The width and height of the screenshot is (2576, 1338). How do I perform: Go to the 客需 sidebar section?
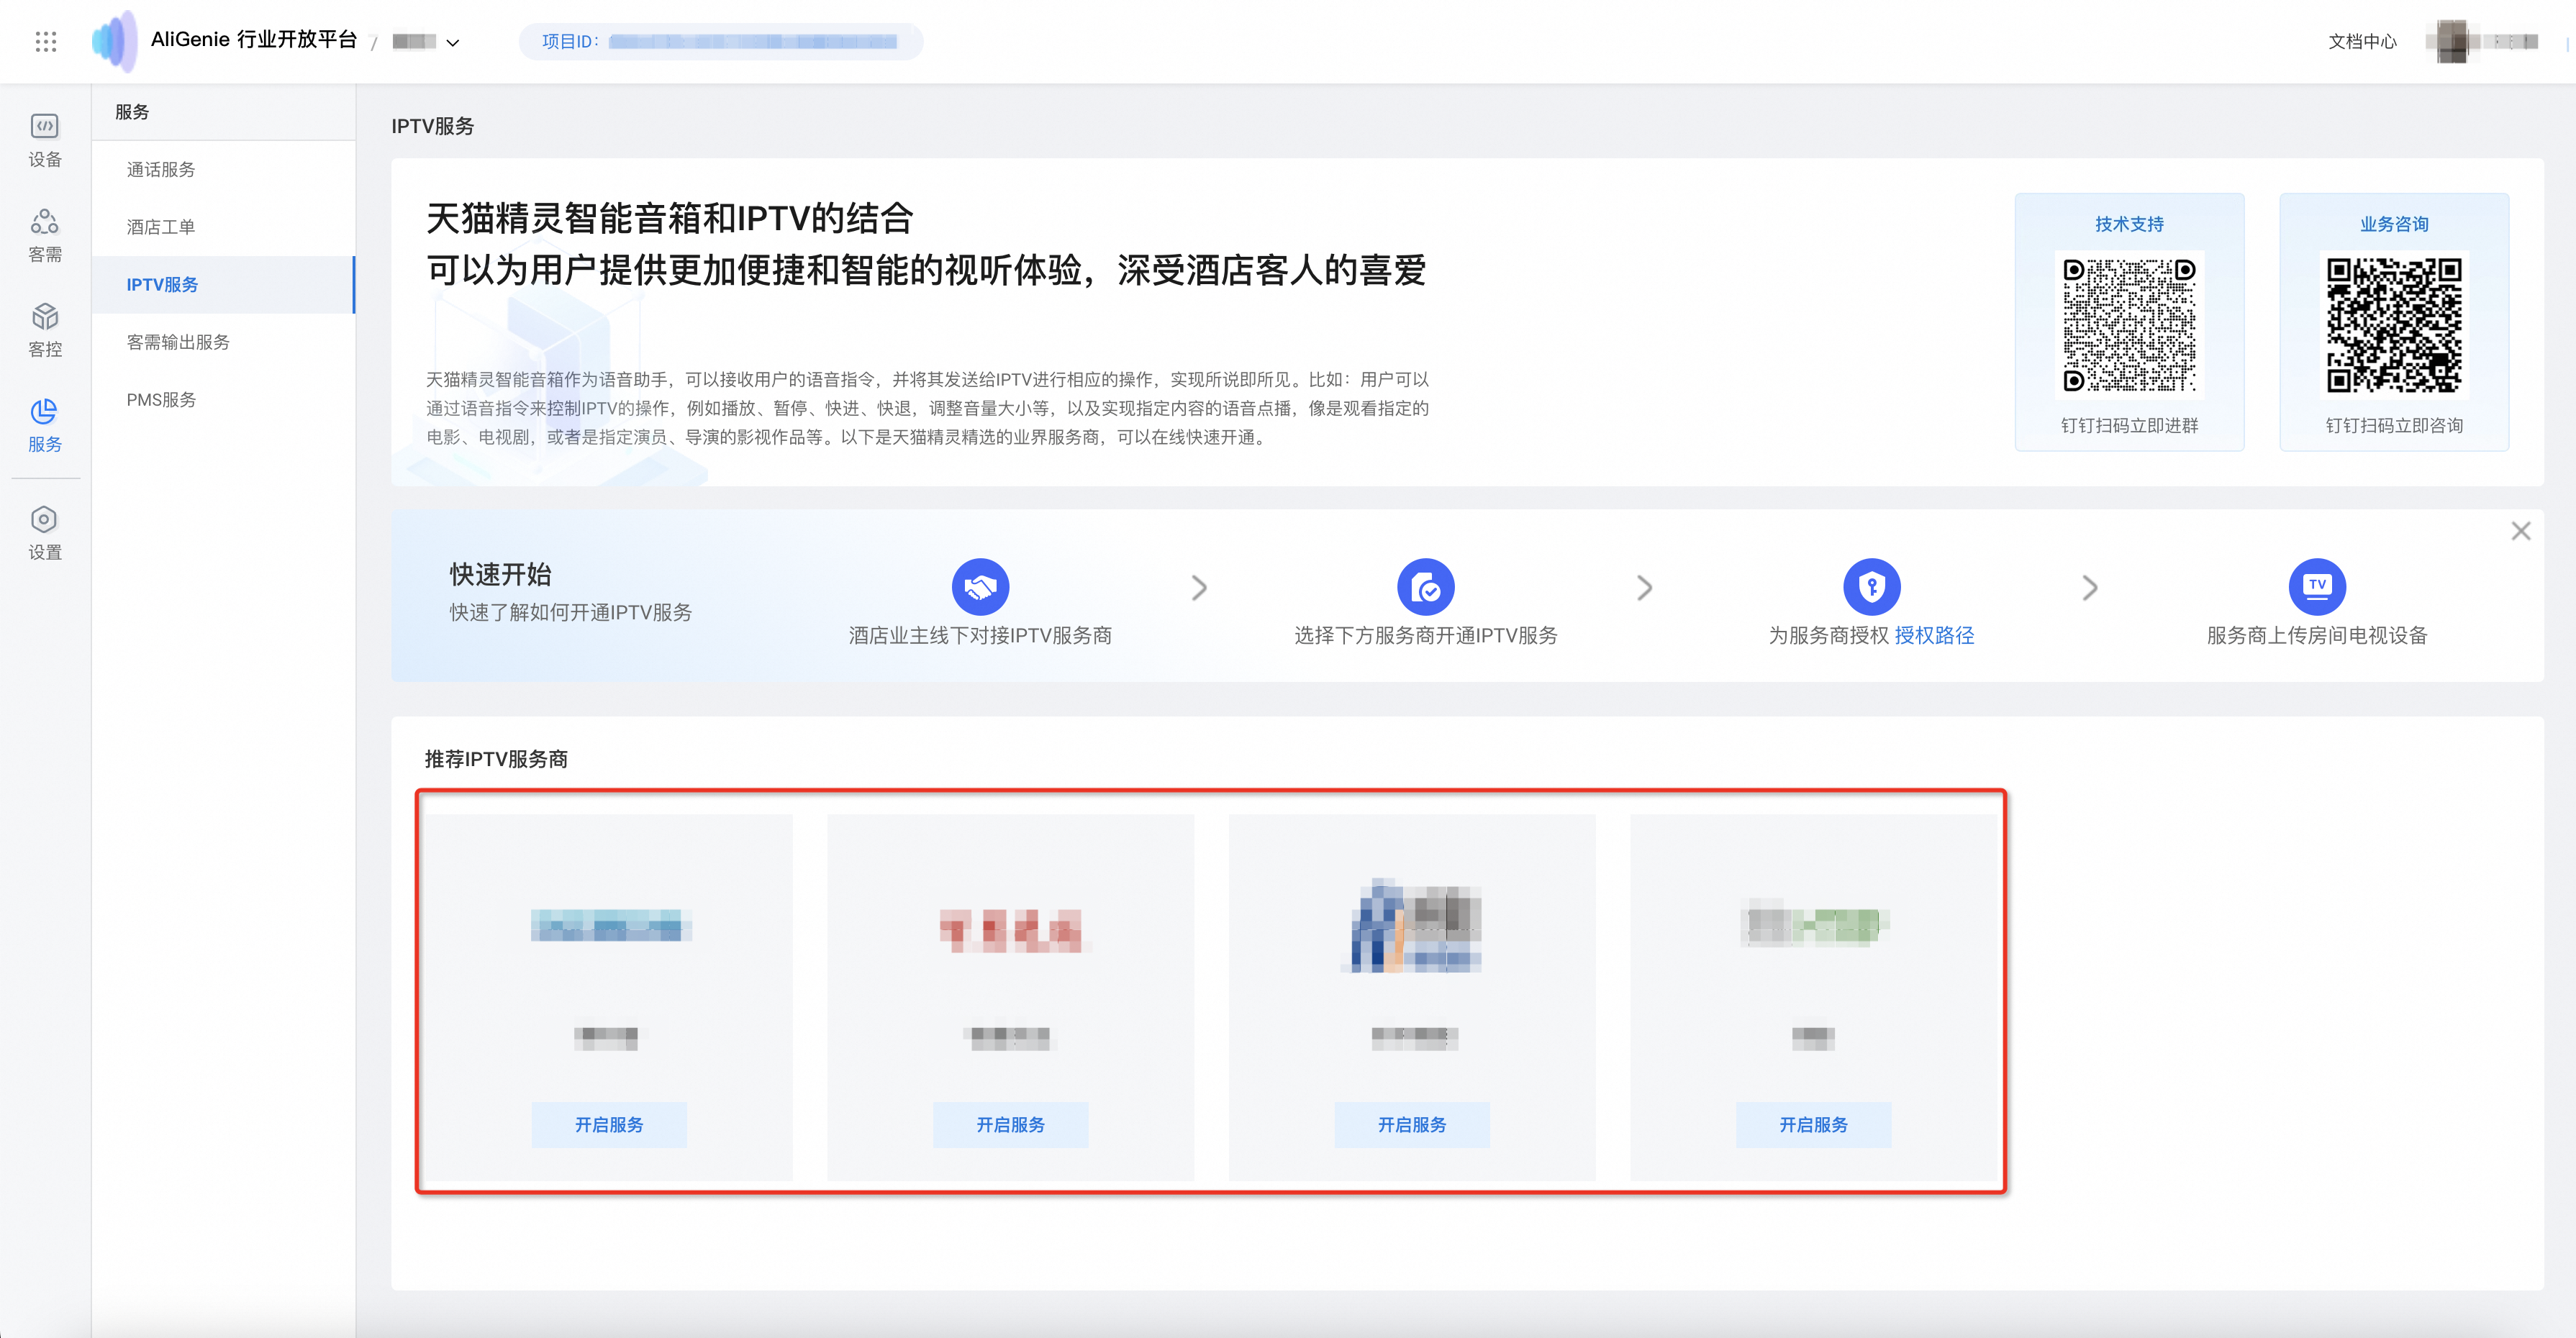pos(44,234)
